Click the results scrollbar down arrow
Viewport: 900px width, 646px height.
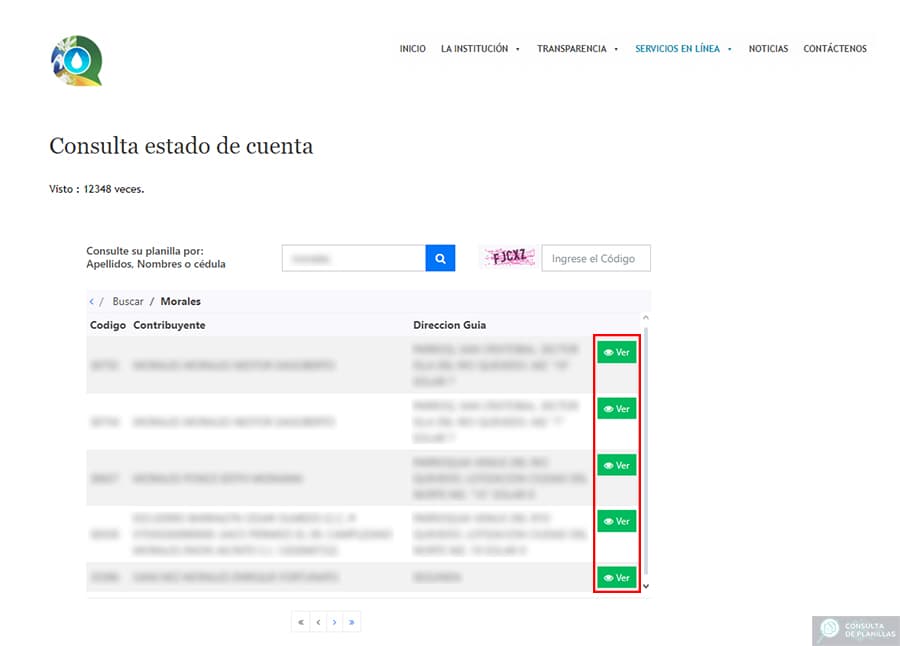[x=645, y=586]
